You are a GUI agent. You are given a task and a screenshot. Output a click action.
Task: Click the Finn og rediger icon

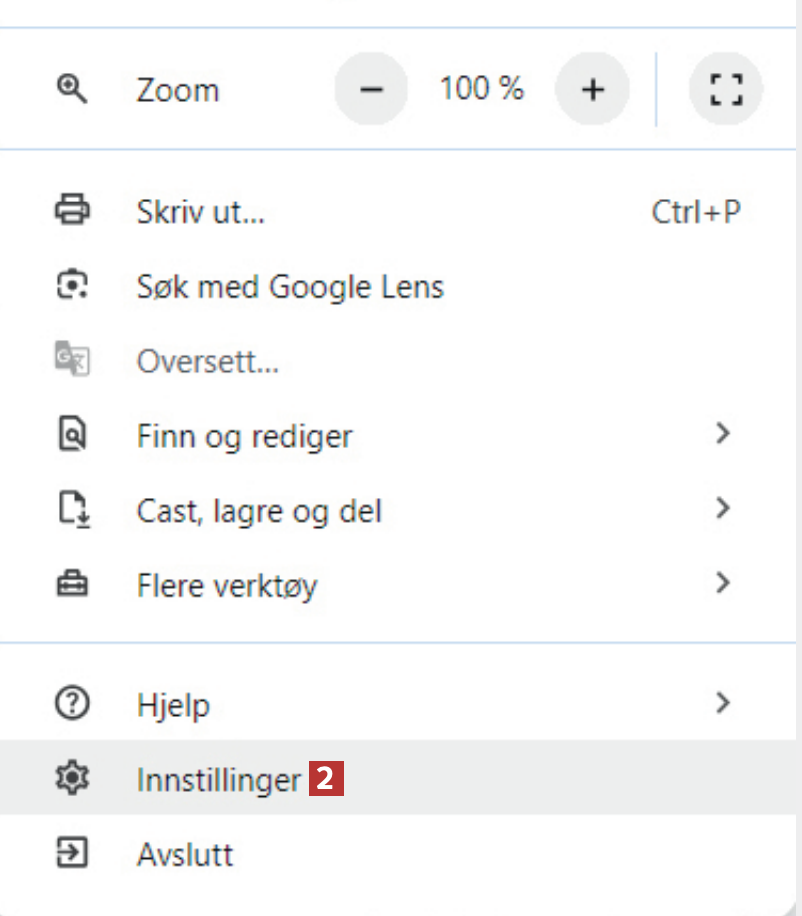pos(72,435)
